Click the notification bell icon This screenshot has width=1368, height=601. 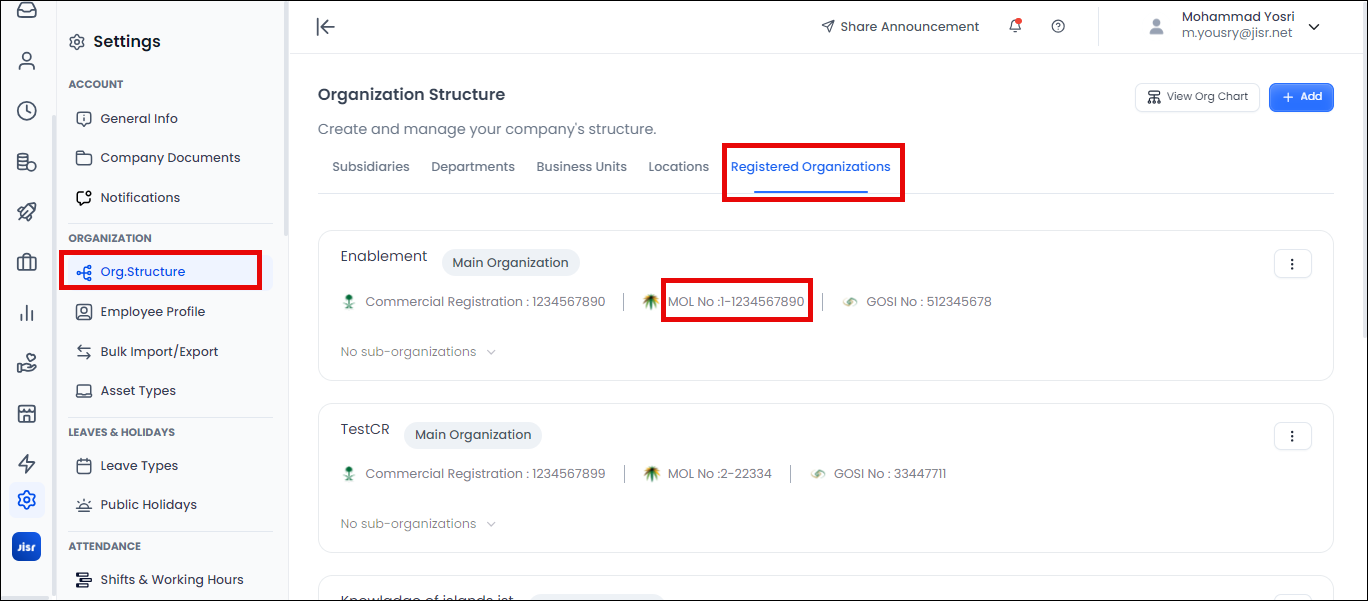tap(1015, 27)
